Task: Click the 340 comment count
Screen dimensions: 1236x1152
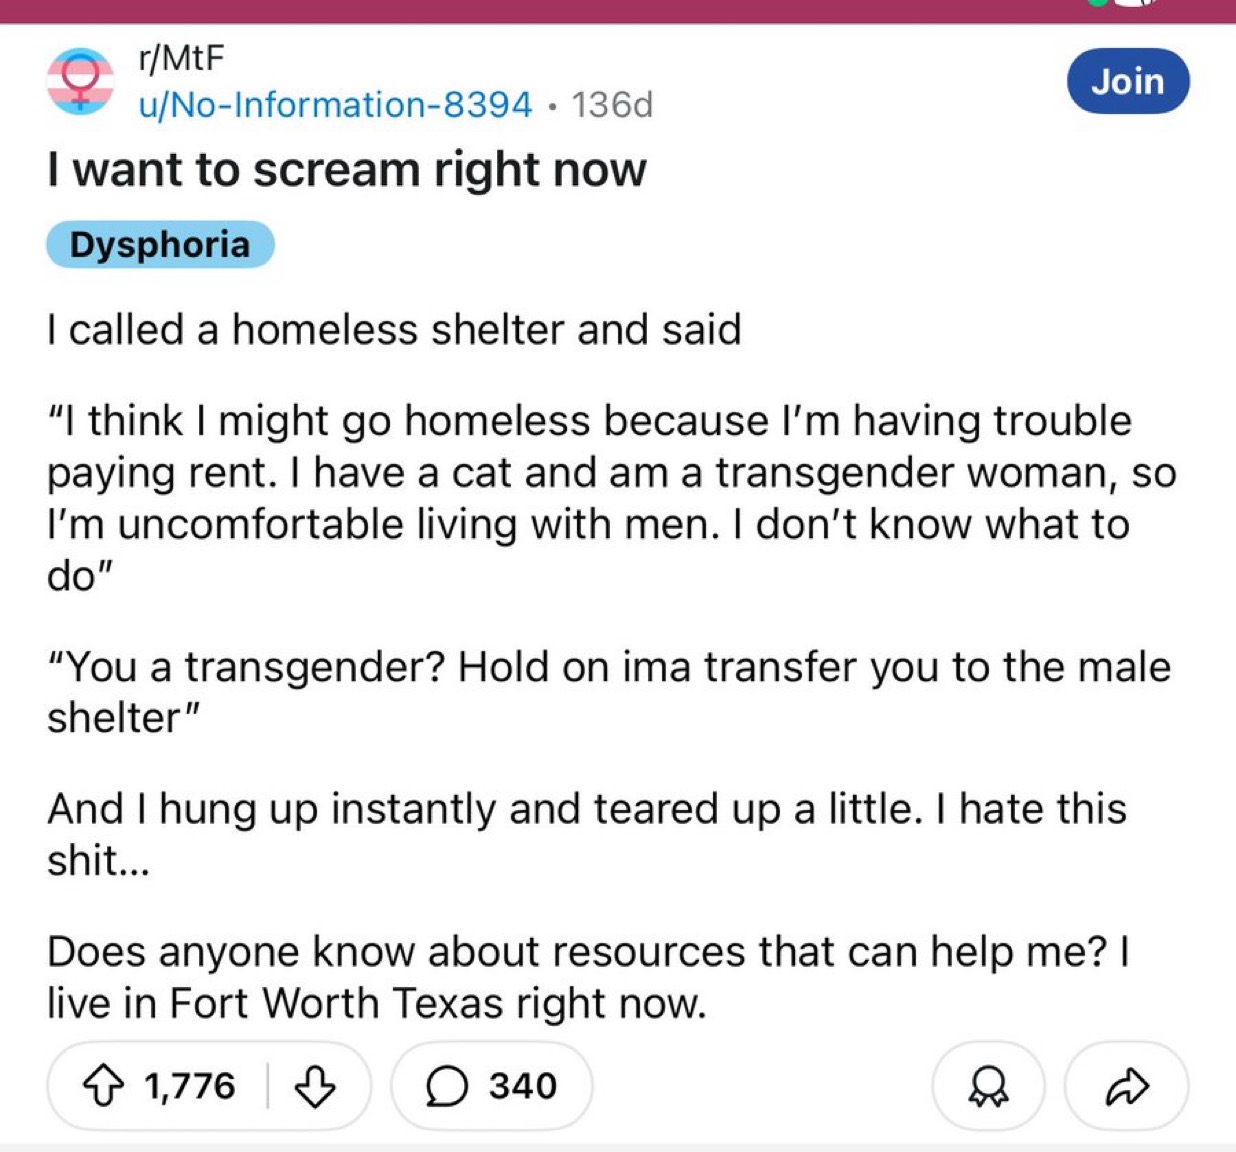Action: 522,1086
